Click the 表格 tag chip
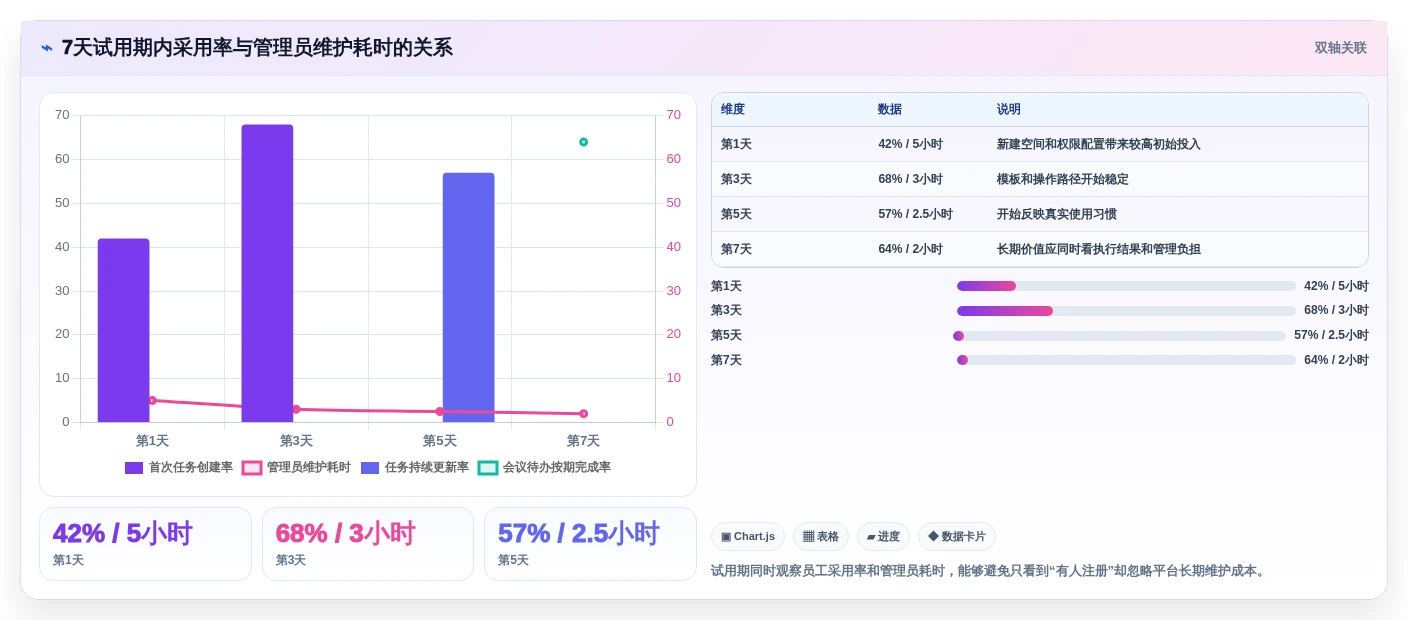1408x620 pixels. click(x=821, y=536)
